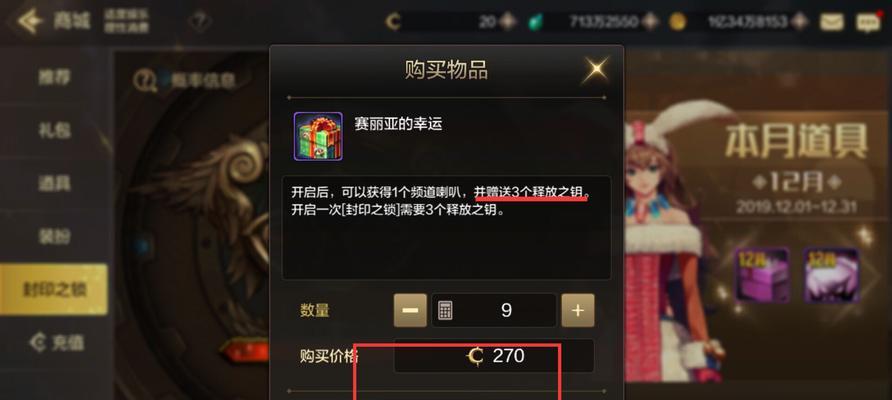Add more teal gem currency via plus
This screenshot has height=400, width=892.
tap(649, 22)
